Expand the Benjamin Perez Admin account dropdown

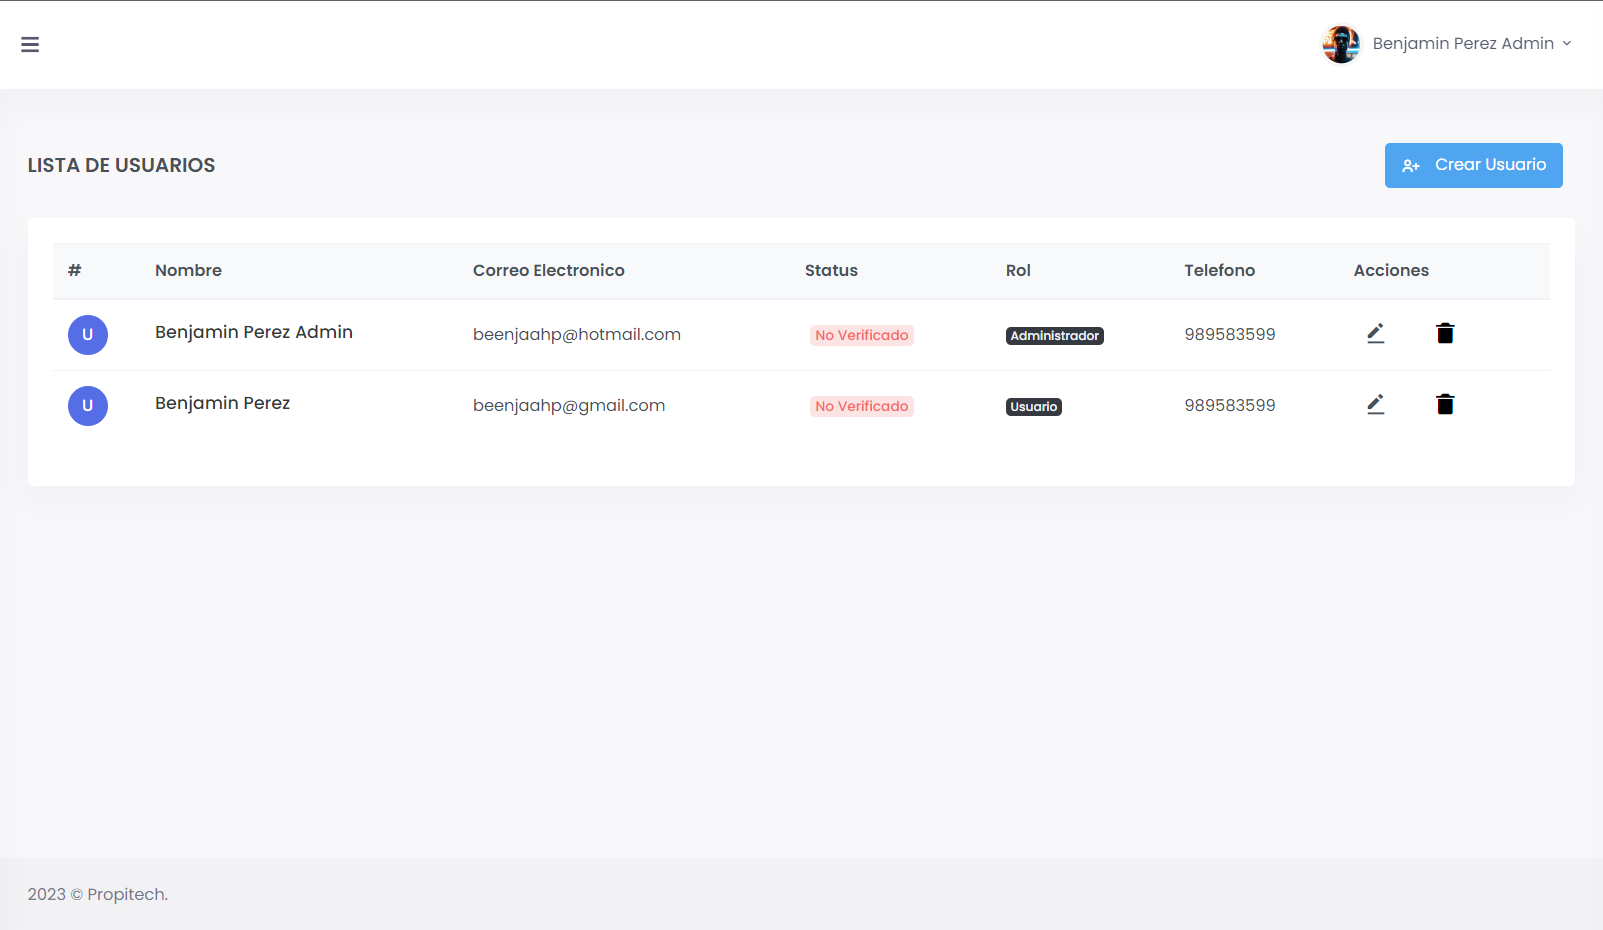coord(1462,44)
